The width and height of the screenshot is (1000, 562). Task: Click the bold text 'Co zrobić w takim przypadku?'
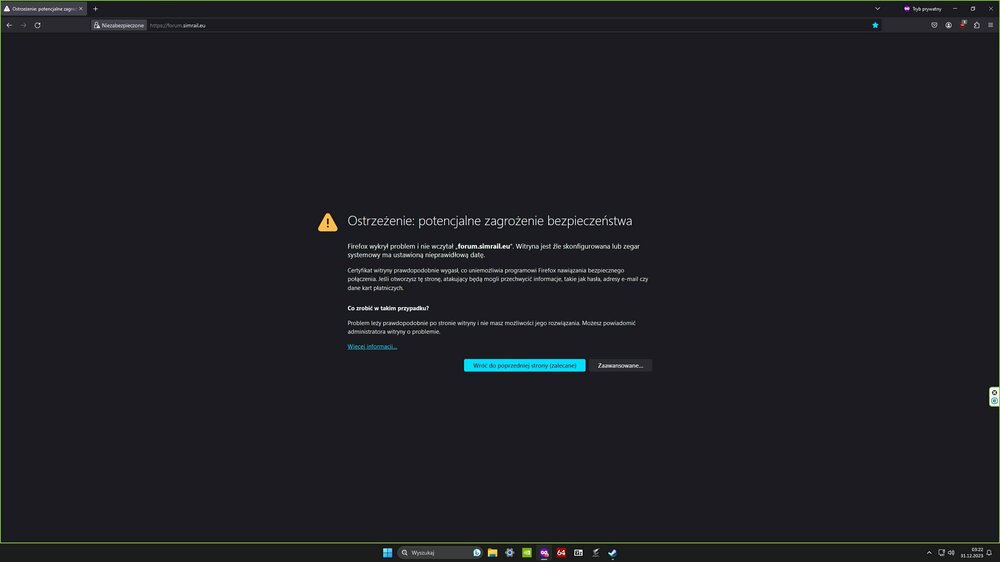(x=388, y=308)
